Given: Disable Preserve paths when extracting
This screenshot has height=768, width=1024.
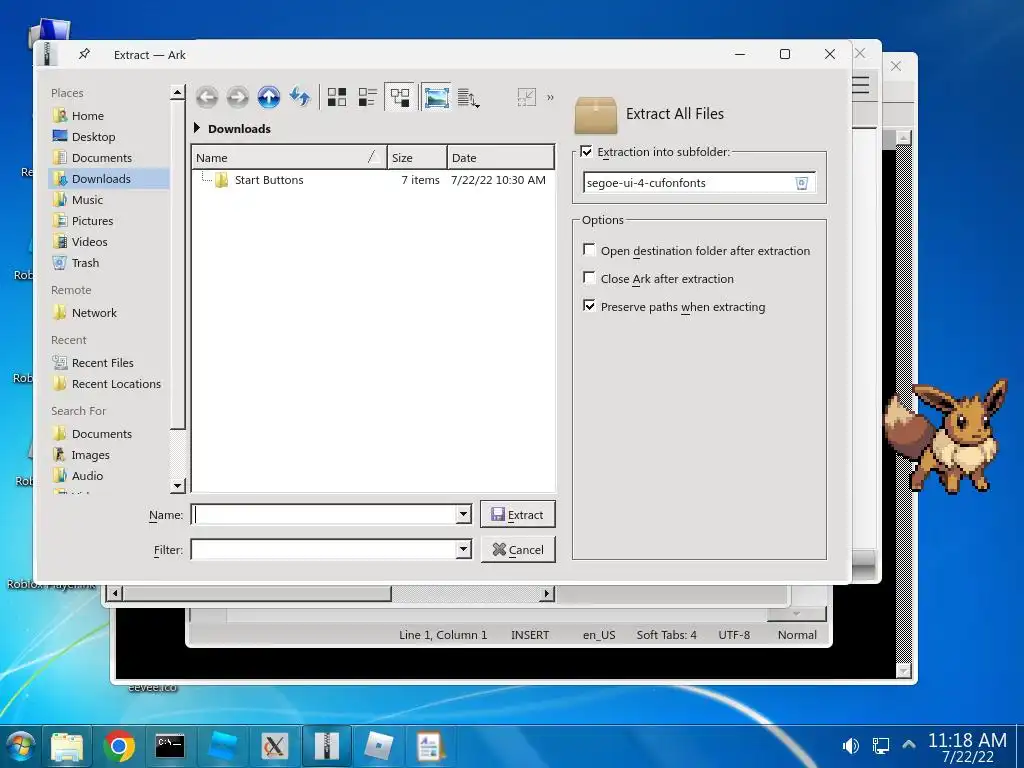Looking at the screenshot, I should pyautogui.click(x=589, y=306).
